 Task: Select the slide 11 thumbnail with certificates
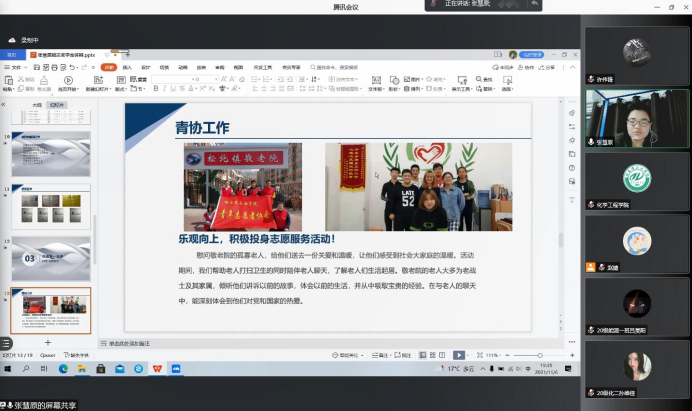pos(51,207)
